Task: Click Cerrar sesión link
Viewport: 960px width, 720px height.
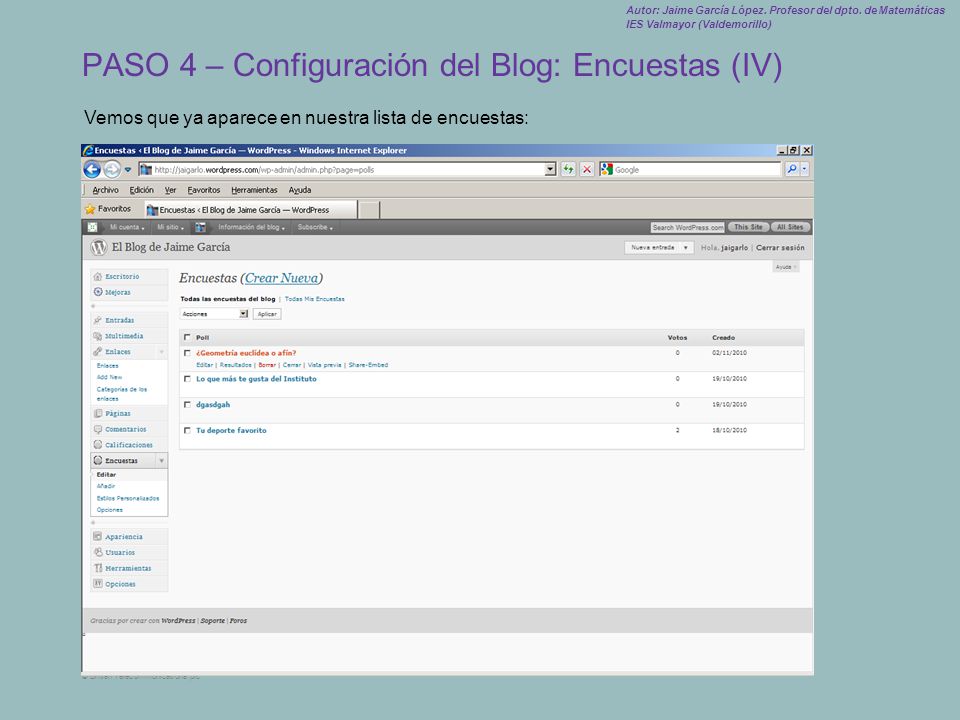Action: [780, 247]
